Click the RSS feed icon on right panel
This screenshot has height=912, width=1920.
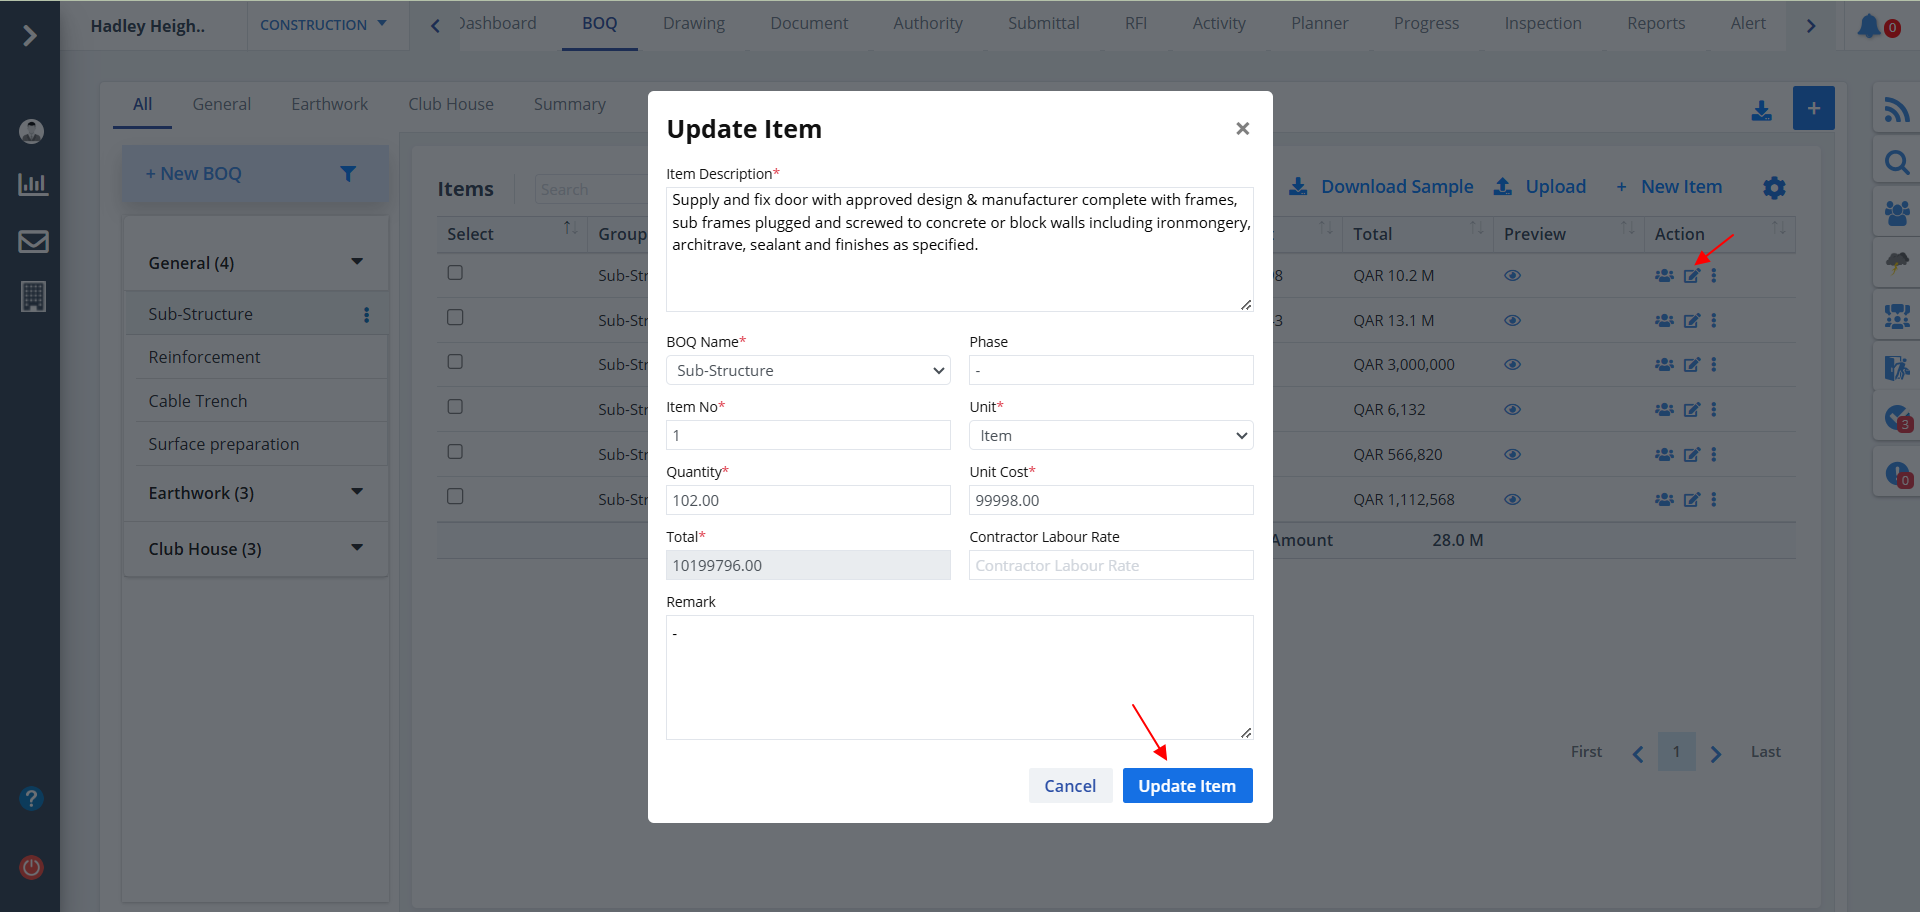[x=1896, y=109]
